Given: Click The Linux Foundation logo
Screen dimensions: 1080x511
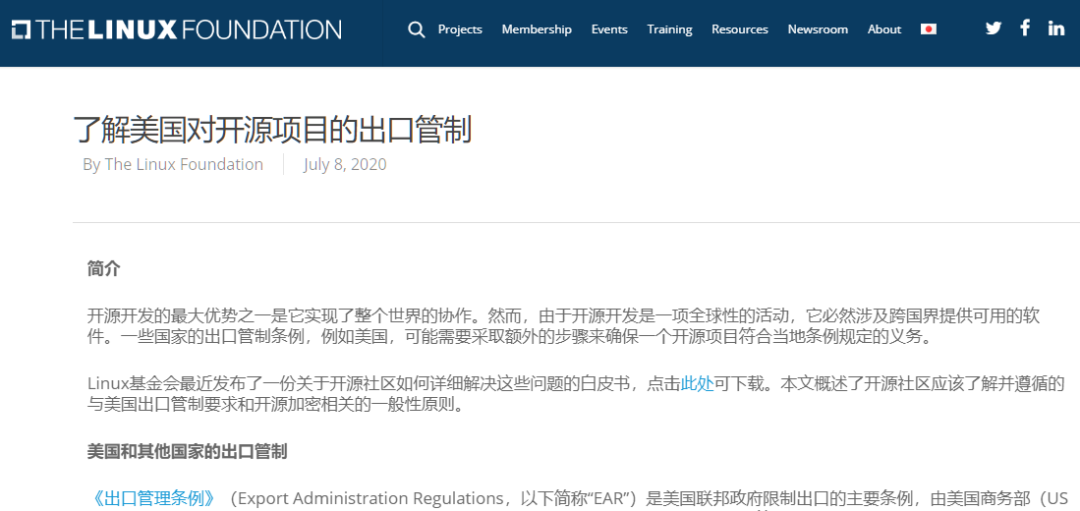Looking at the screenshot, I should (x=176, y=29).
